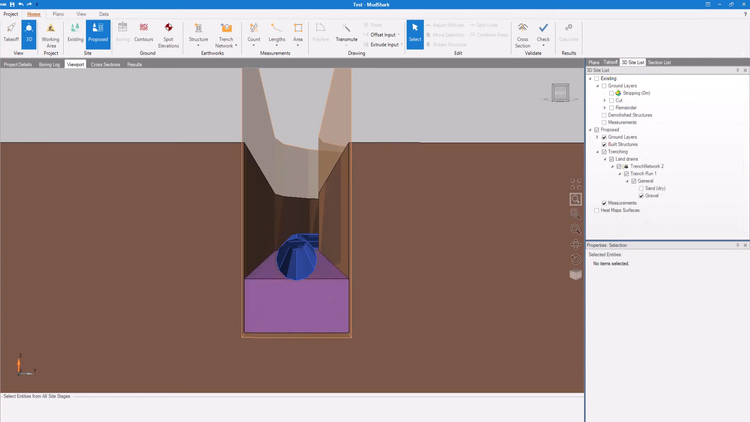Enable the Sand (dry) checkbox
The image size is (750, 422).
pos(642,188)
